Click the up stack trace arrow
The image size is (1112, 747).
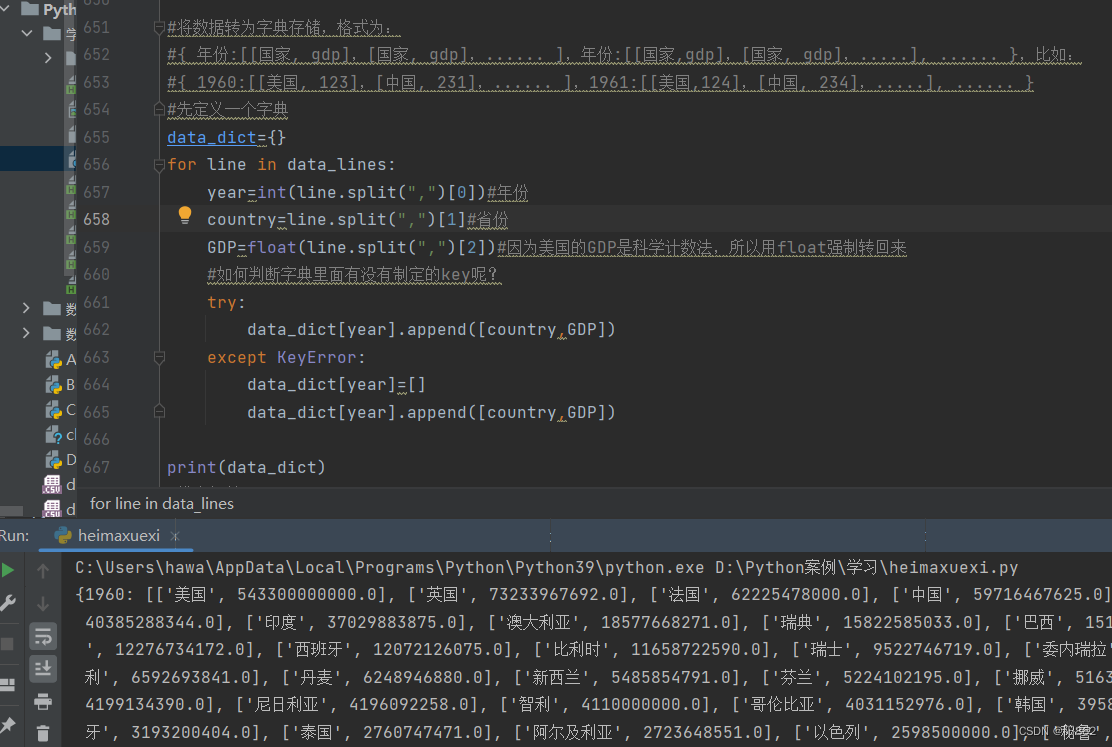43,570
